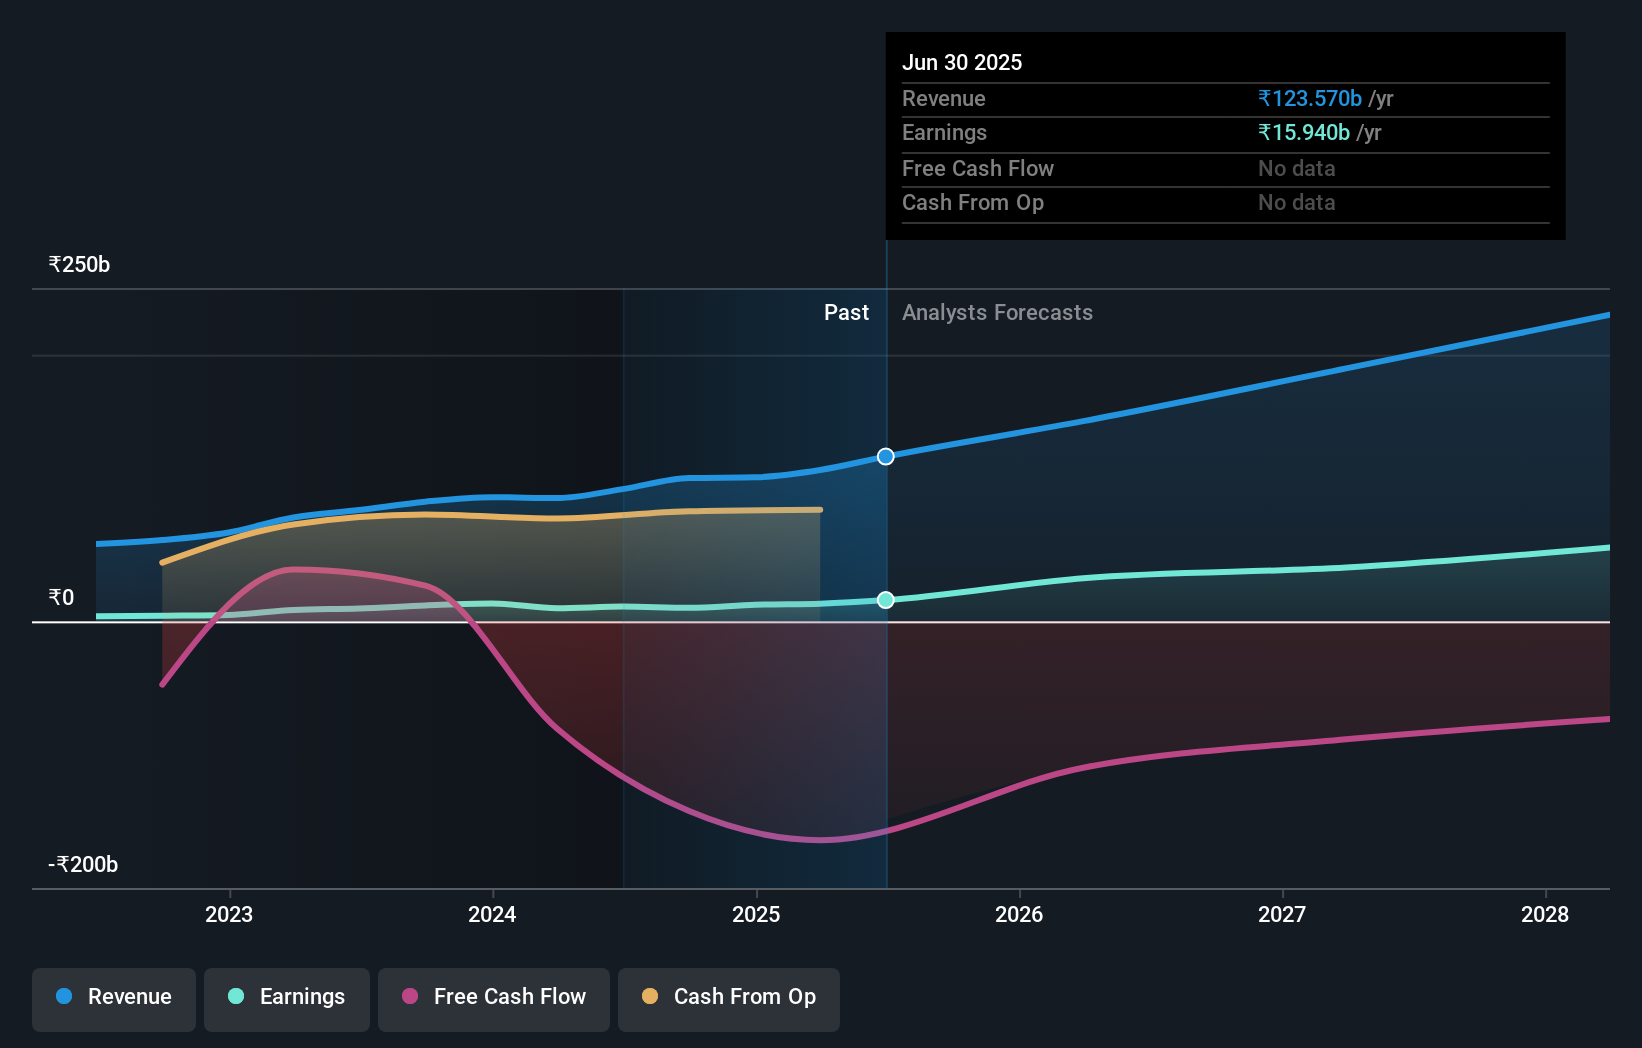Toggle the Free Cash Flow series off

(x=493, y=997)
